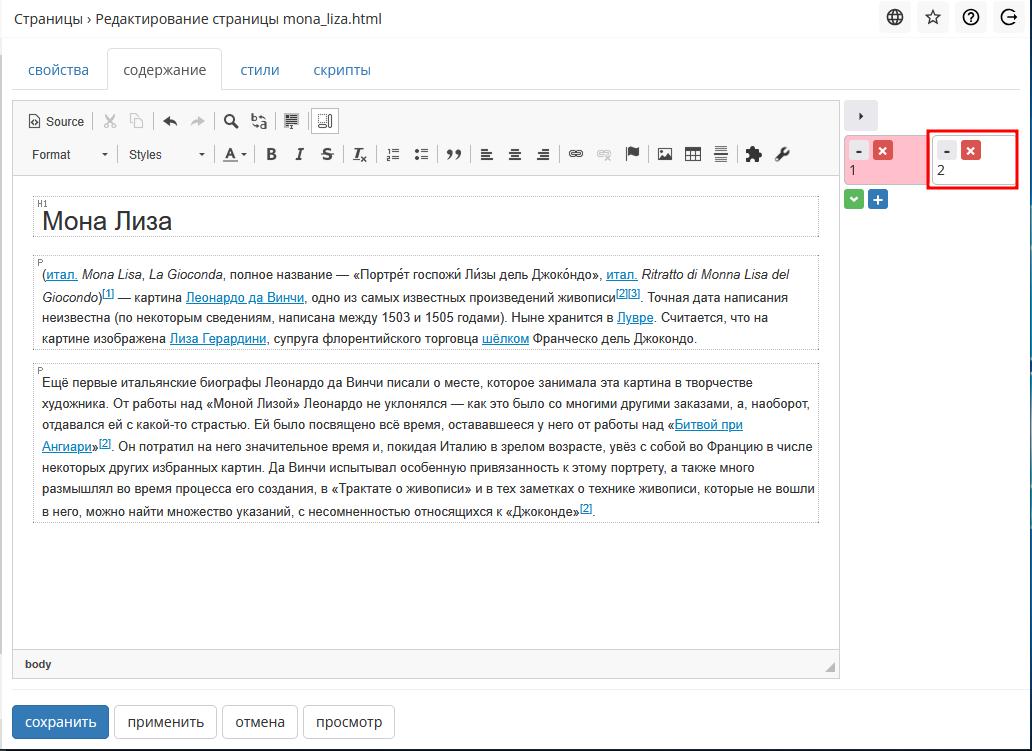Click the сохранить button

point(60,721)
